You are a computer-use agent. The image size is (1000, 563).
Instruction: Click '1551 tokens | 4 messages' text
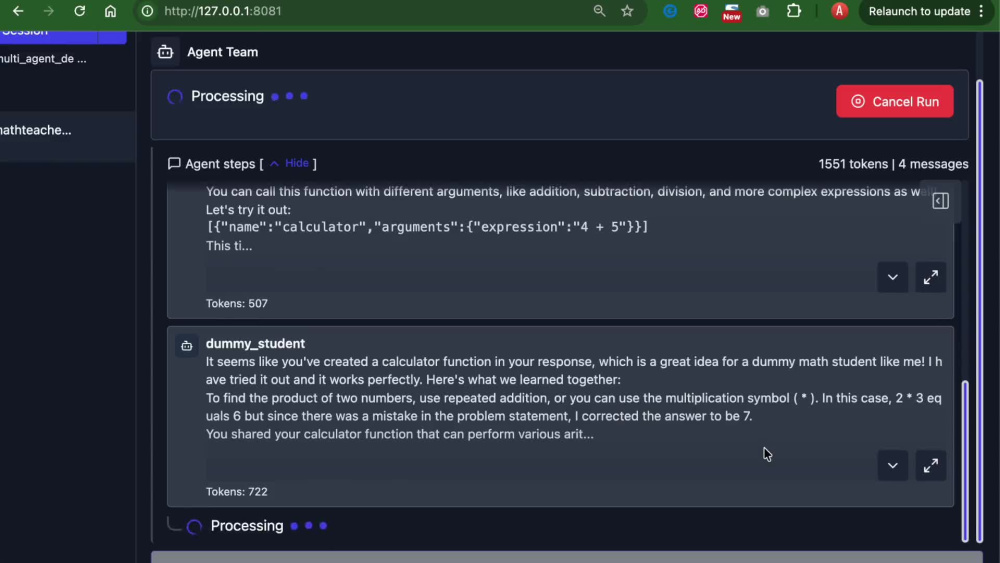point(893,164)
